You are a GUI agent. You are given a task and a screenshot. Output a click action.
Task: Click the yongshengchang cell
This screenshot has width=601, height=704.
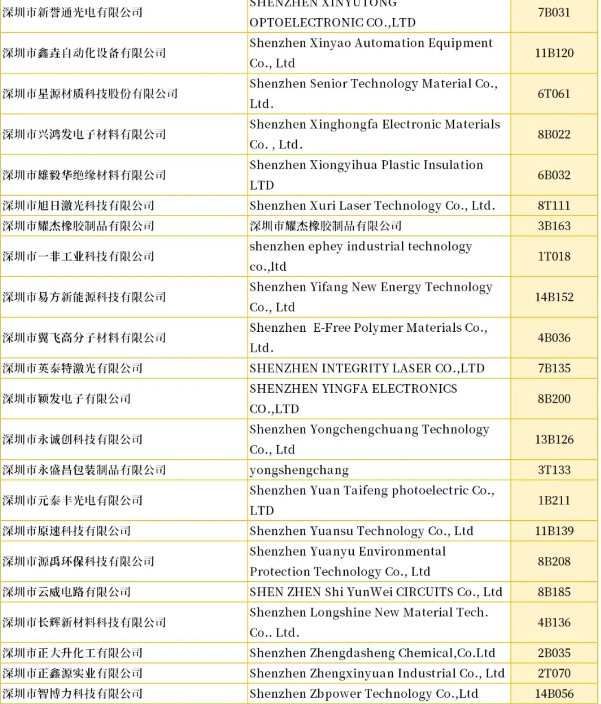pyautogui.click(x=299, y=470)
